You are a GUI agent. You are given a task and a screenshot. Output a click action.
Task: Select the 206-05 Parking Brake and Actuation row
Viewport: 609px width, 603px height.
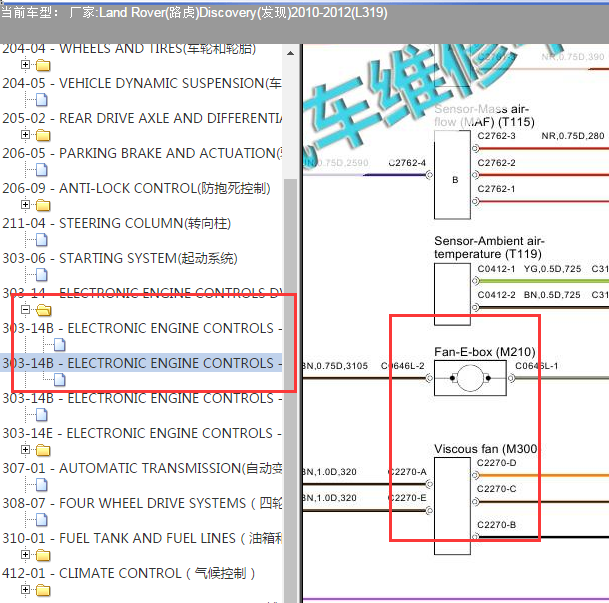[x=142, y=153]
